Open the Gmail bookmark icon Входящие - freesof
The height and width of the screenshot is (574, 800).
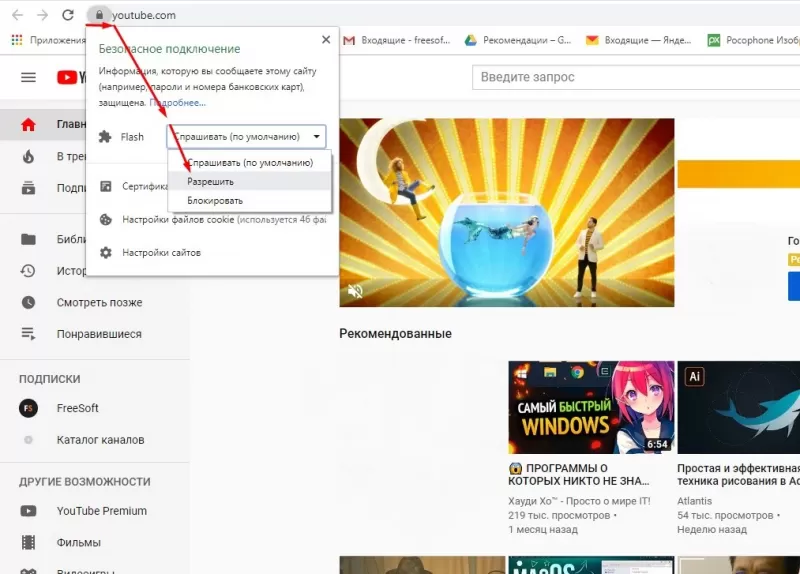point(349,40)
